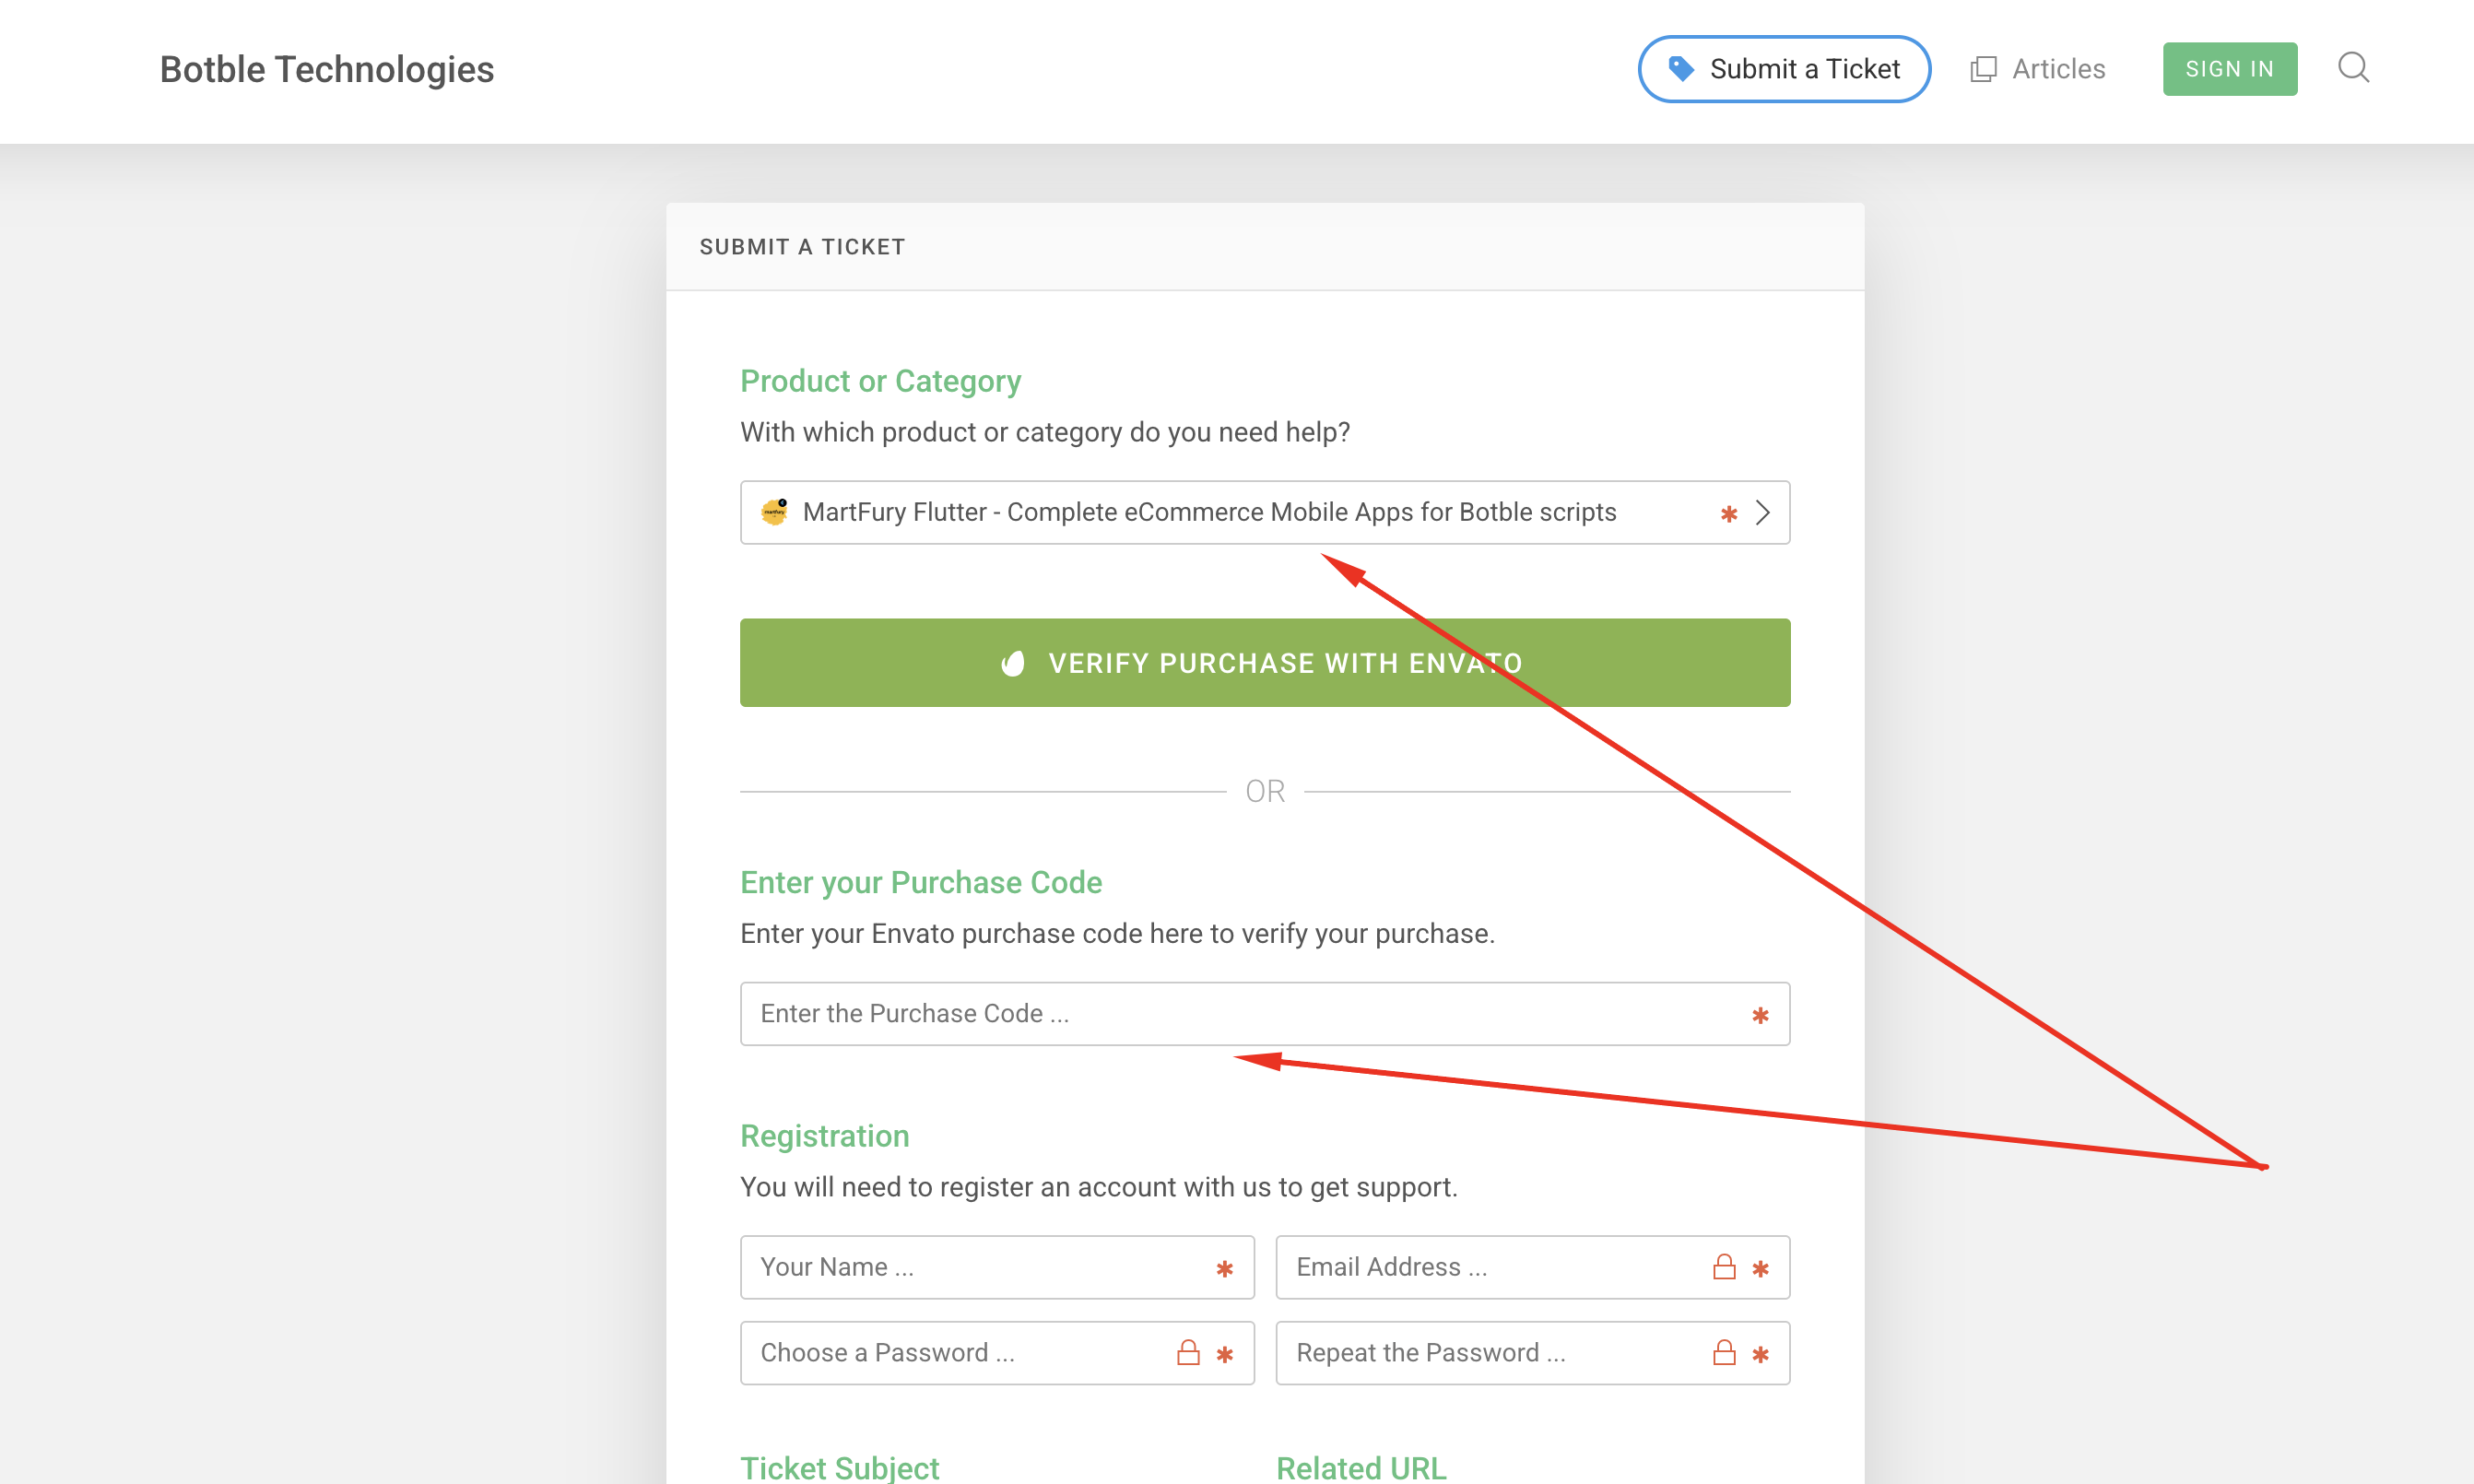
Task: Click the Envato leaf icon on verify button
Action: click(x=1013, y=663)
